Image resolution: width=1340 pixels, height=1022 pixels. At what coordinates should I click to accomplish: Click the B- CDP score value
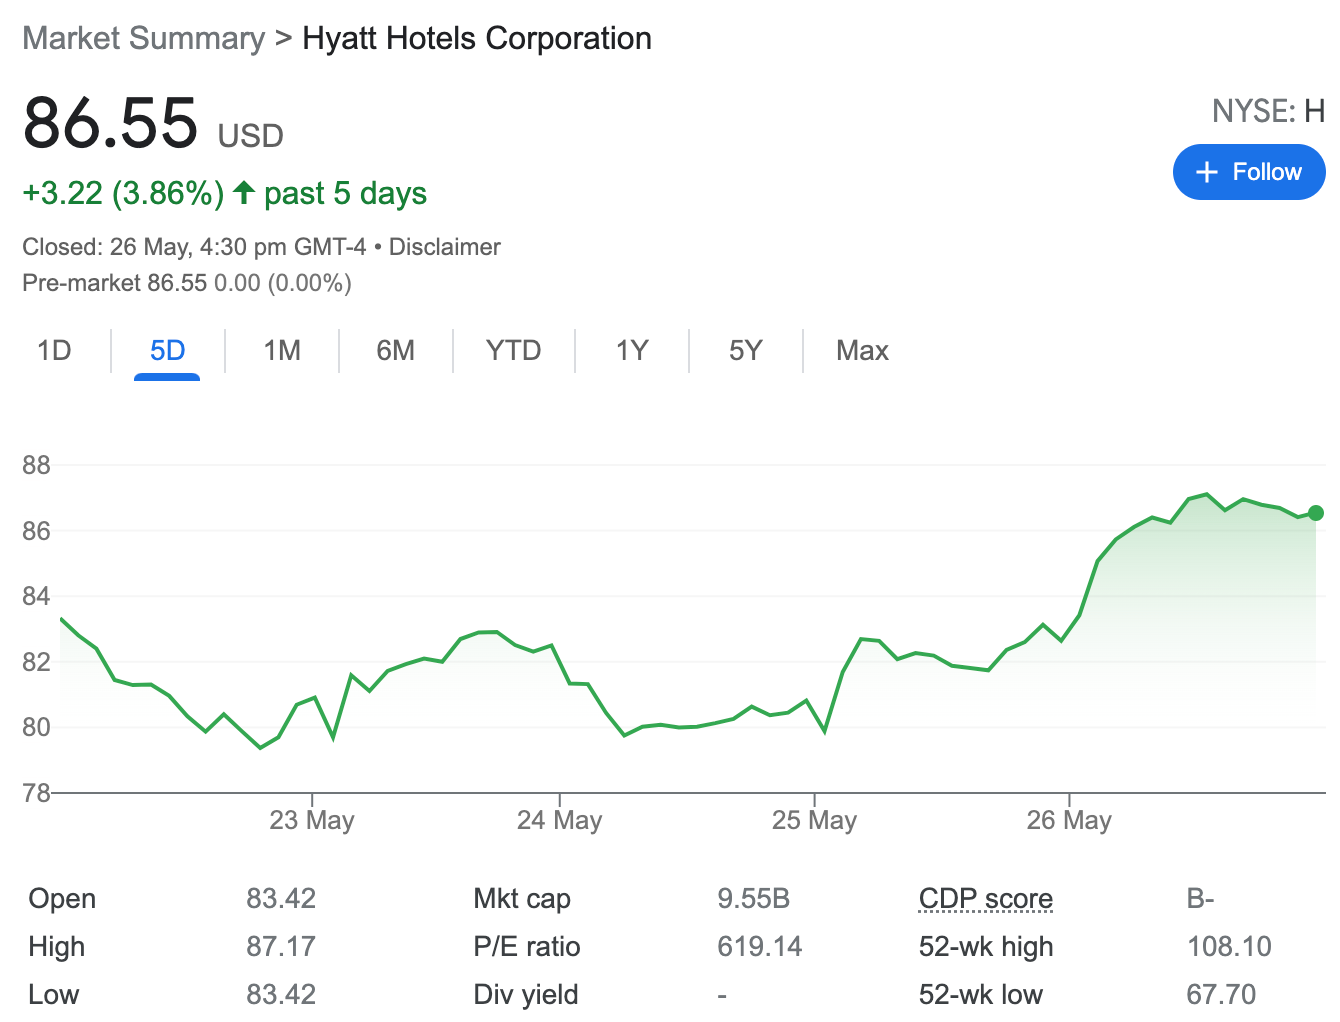[1200, 898]
